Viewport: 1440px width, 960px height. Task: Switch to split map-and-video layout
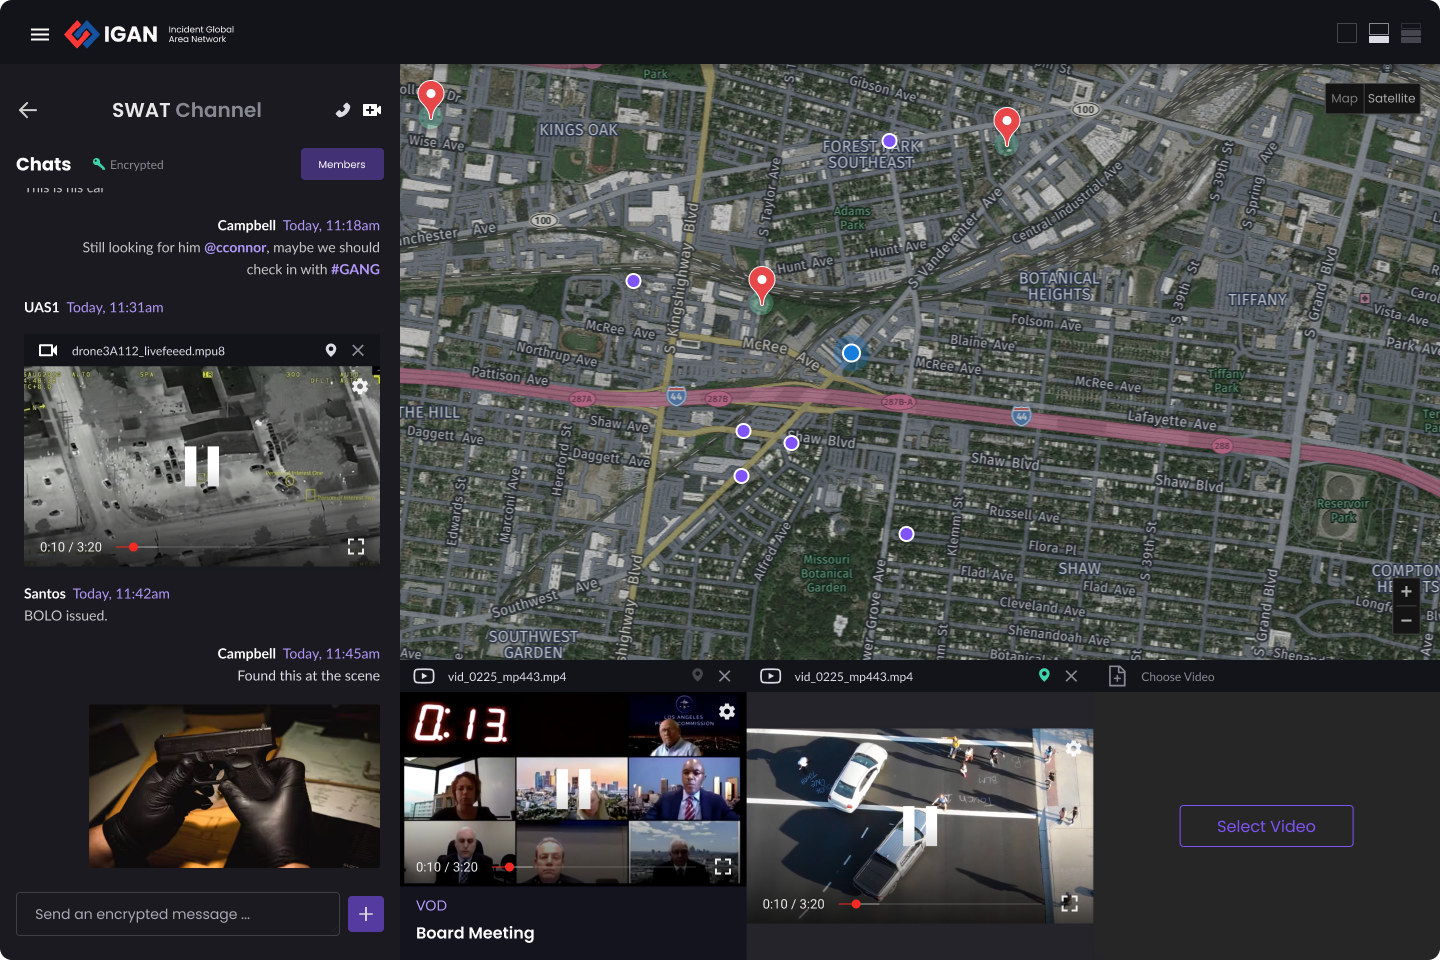click(x=1379, y=34)
